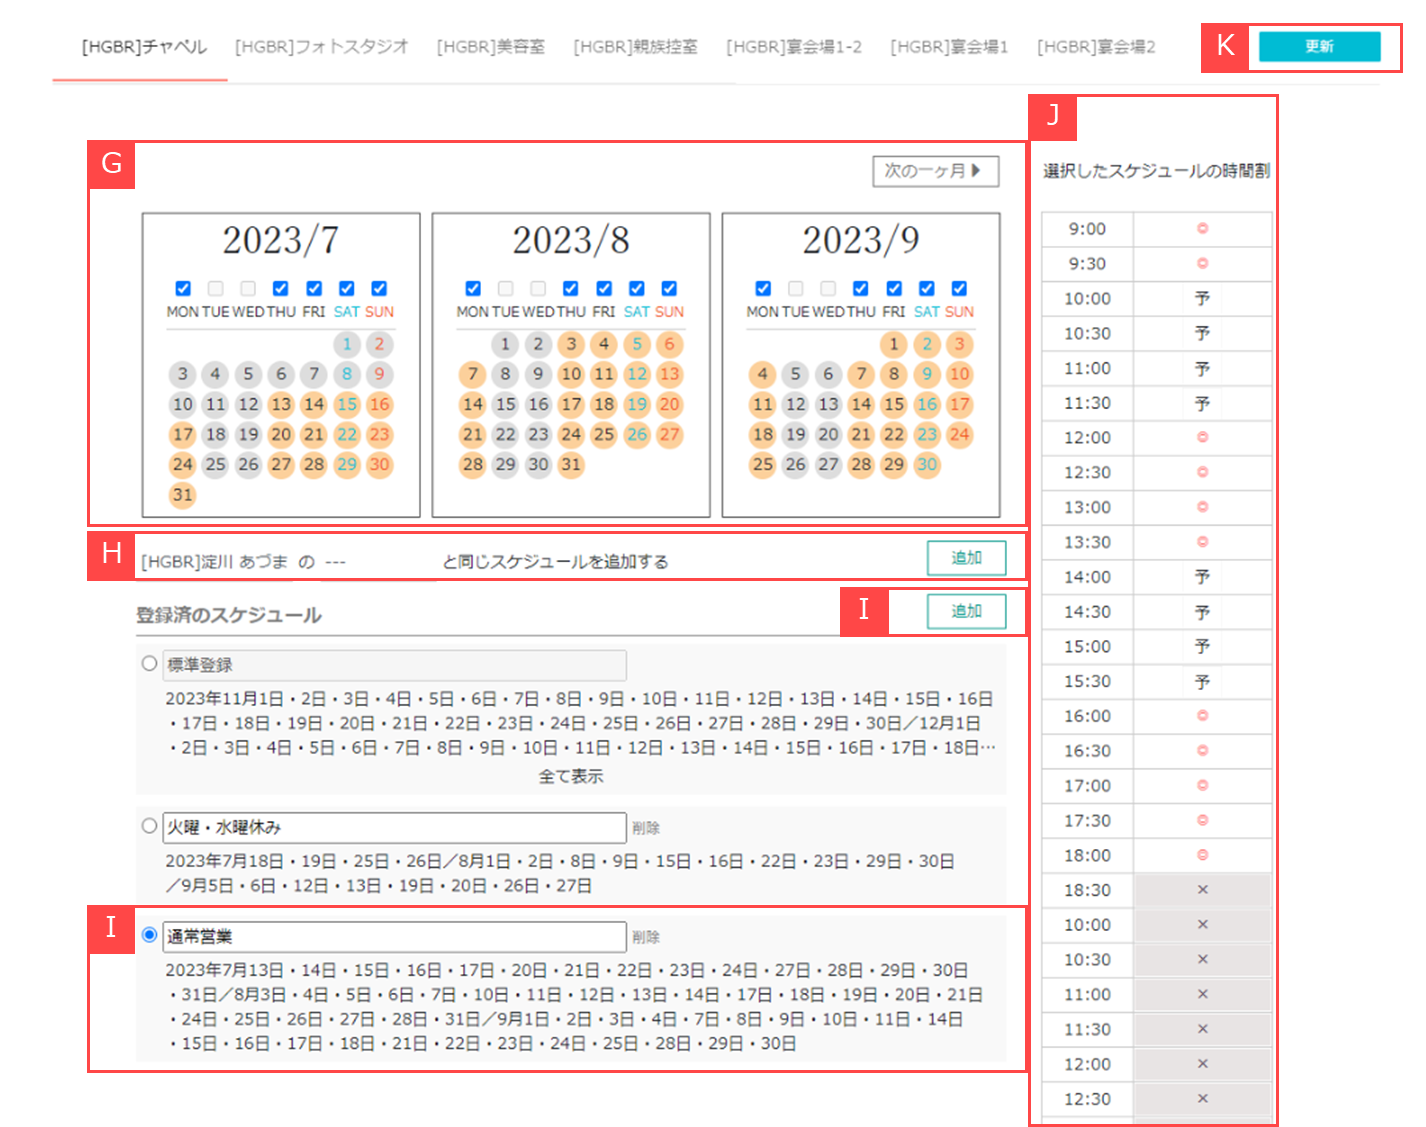This screenshot has width=1426, height=1127.
Task: Uncheck the MON checkbox in 2023/7
Action: (x=183, y=289)
